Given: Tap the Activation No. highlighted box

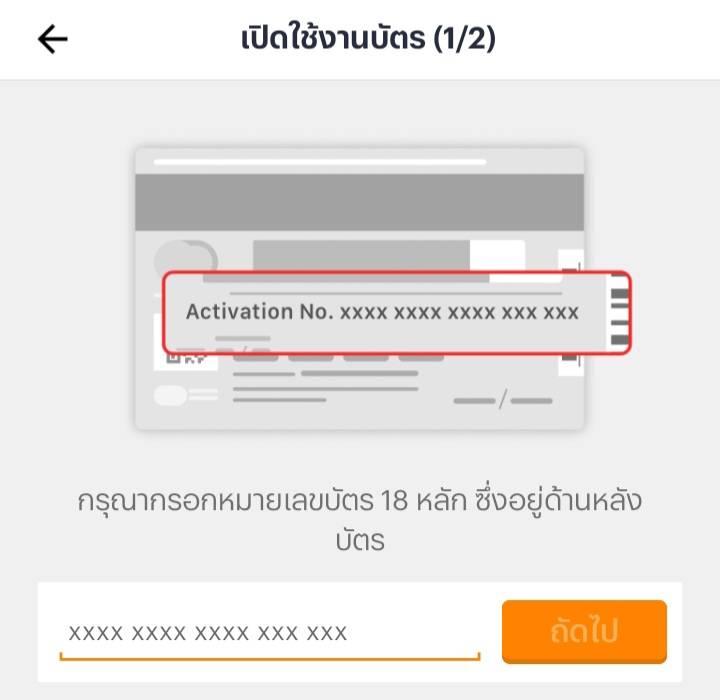Looking at the screenshot, I should pyautogui.click(x=397, y=312).
